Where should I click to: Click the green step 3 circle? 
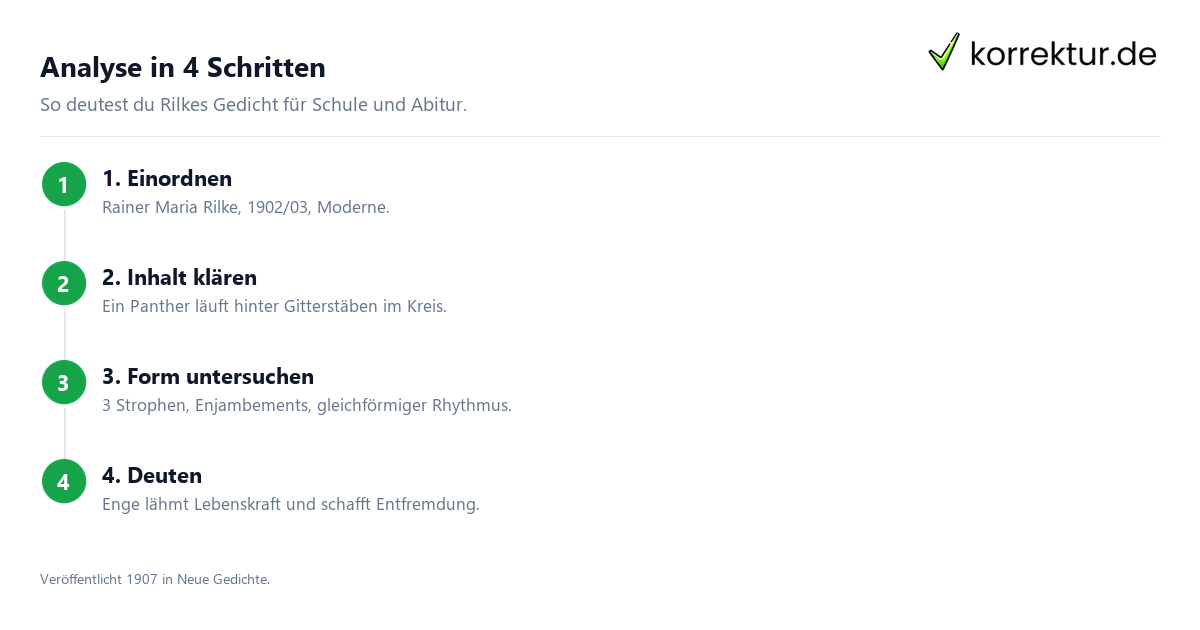point(63,382)
